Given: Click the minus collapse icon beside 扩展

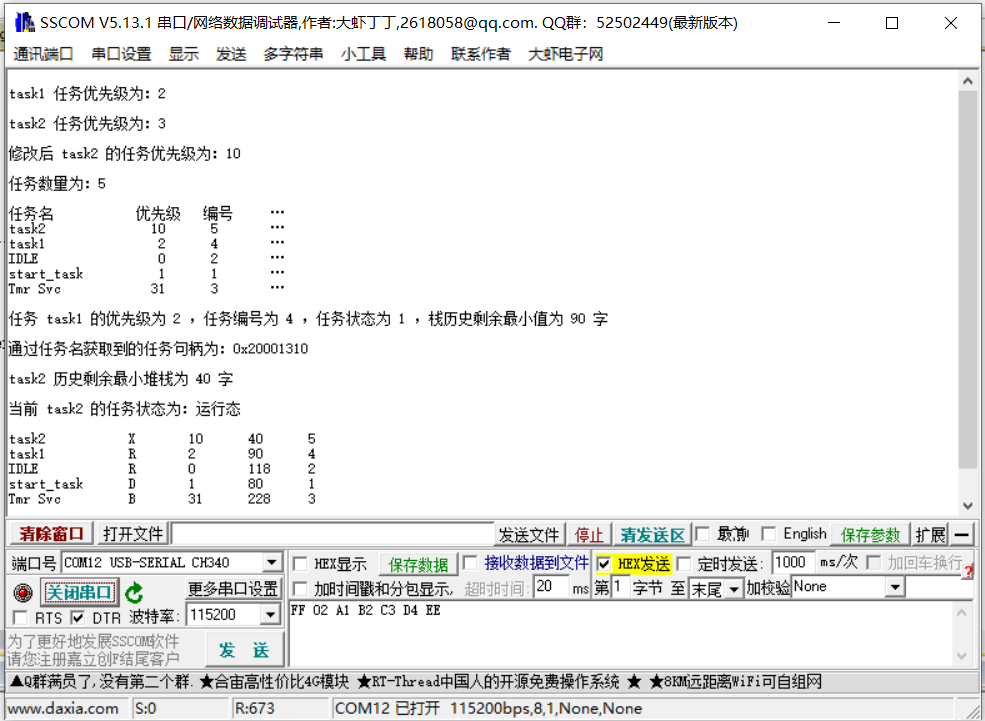Looking at the screenshot, I should (961, 534).
